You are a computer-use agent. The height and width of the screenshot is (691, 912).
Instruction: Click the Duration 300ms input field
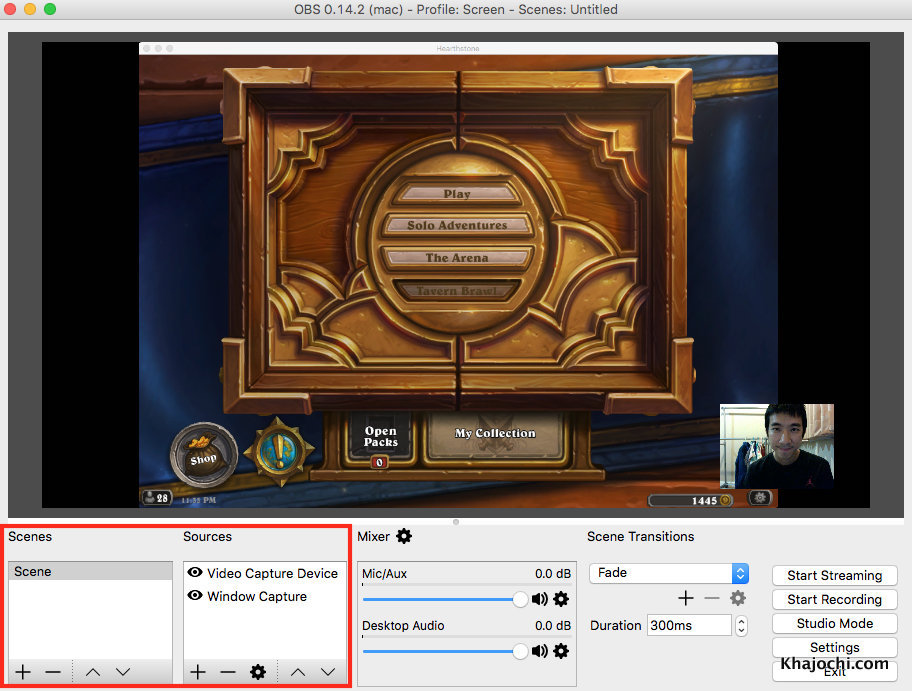689,626
